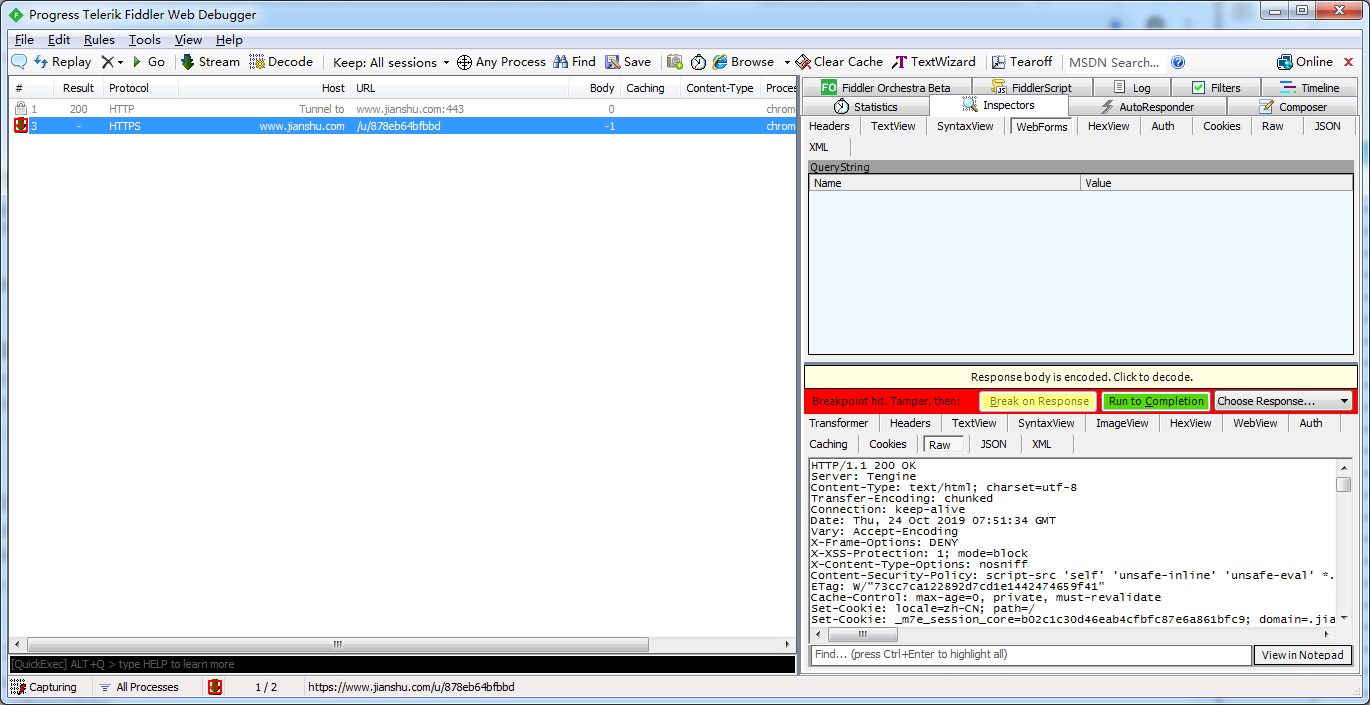The image size is (1370, 705).
Task: Open the Tools menu
Action: click(145, 40)
